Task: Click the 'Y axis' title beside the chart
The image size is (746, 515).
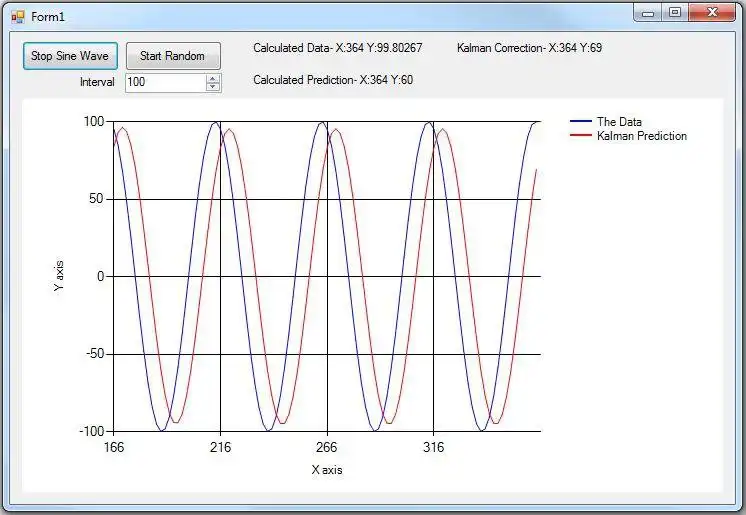Action: [x=59, y=276]
